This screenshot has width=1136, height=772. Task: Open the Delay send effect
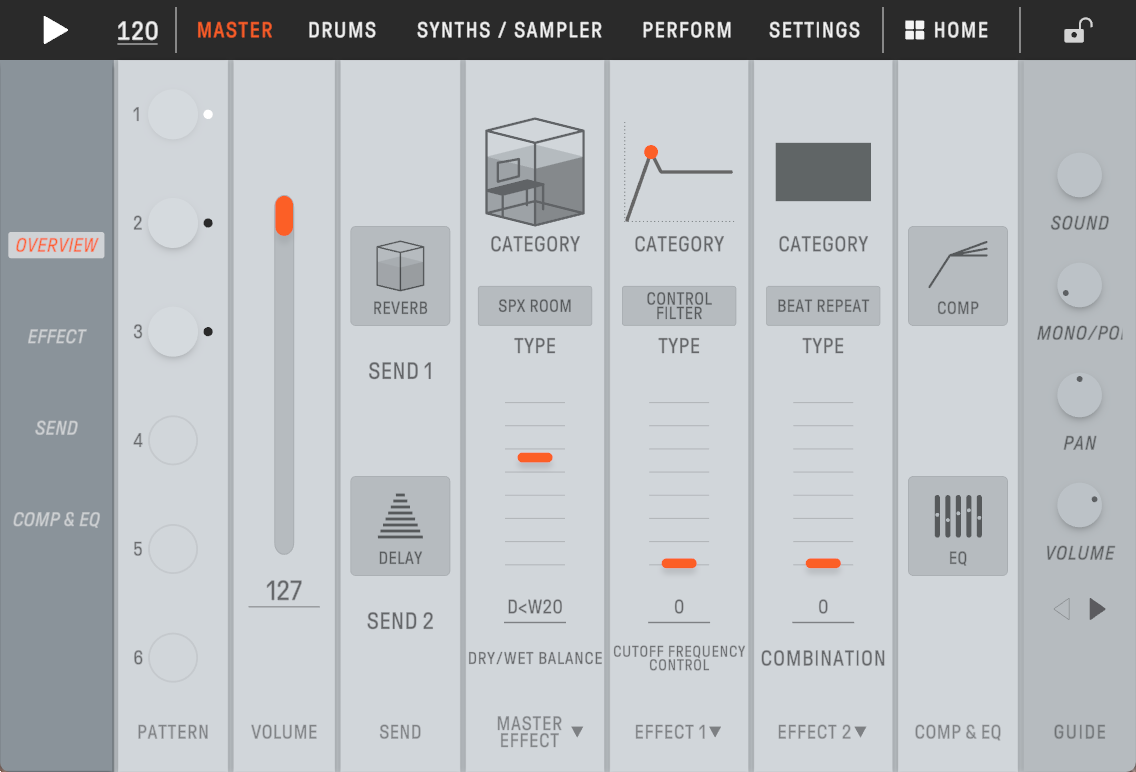tap(400, 525)
